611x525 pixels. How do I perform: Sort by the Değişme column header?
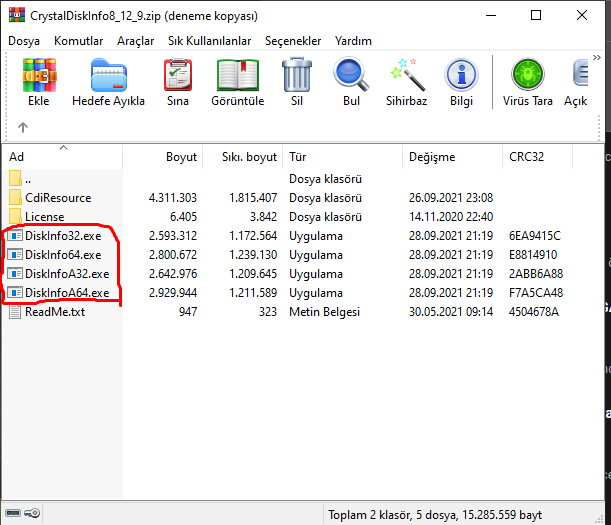pos(452,157)
